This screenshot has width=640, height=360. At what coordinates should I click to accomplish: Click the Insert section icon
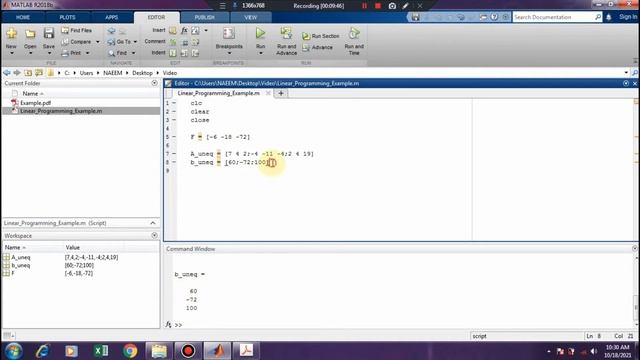(x=173, y=31)
